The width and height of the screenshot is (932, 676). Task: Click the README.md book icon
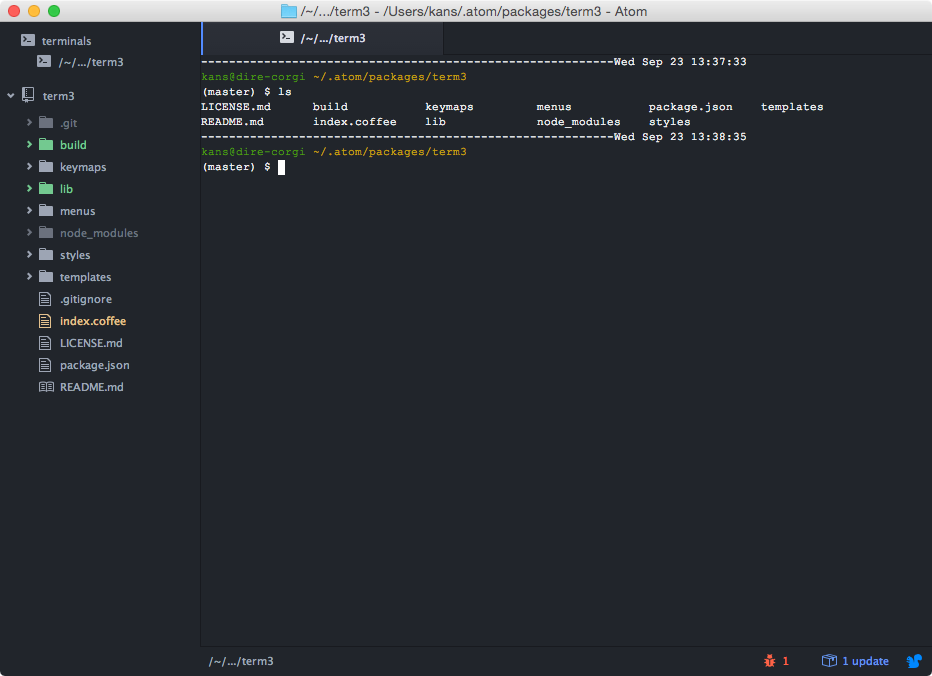[46, 387]
